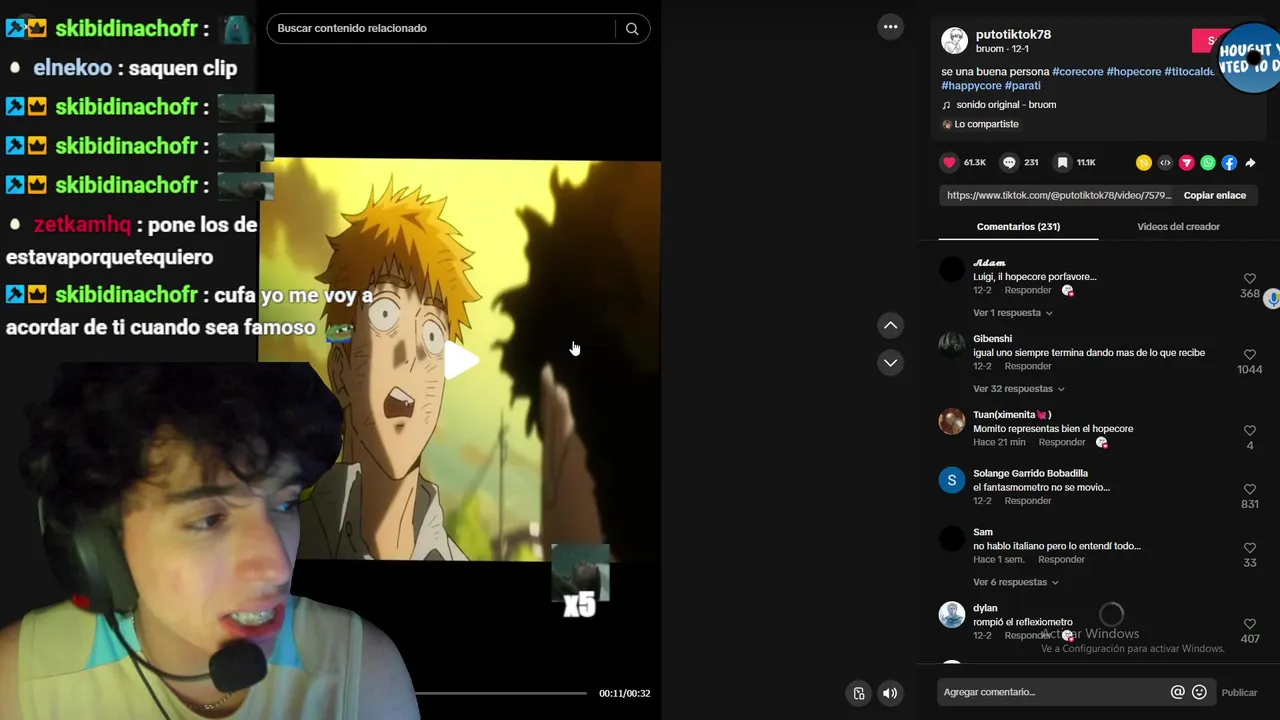Click the #corecore hashtag
1280x720 pixels.
point(1077,72)
